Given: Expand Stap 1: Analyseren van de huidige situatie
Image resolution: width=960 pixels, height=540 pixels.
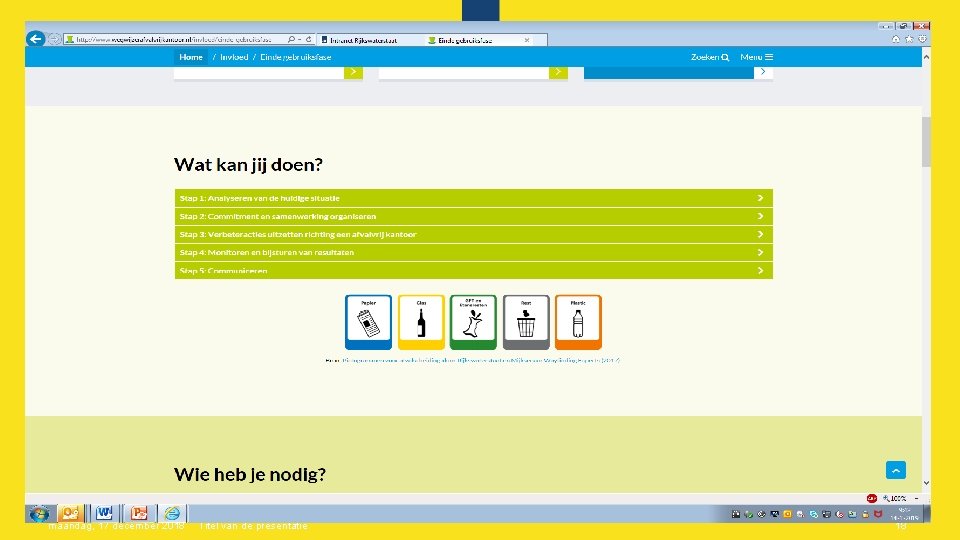Looking at the screenshot, I should 473,198.
